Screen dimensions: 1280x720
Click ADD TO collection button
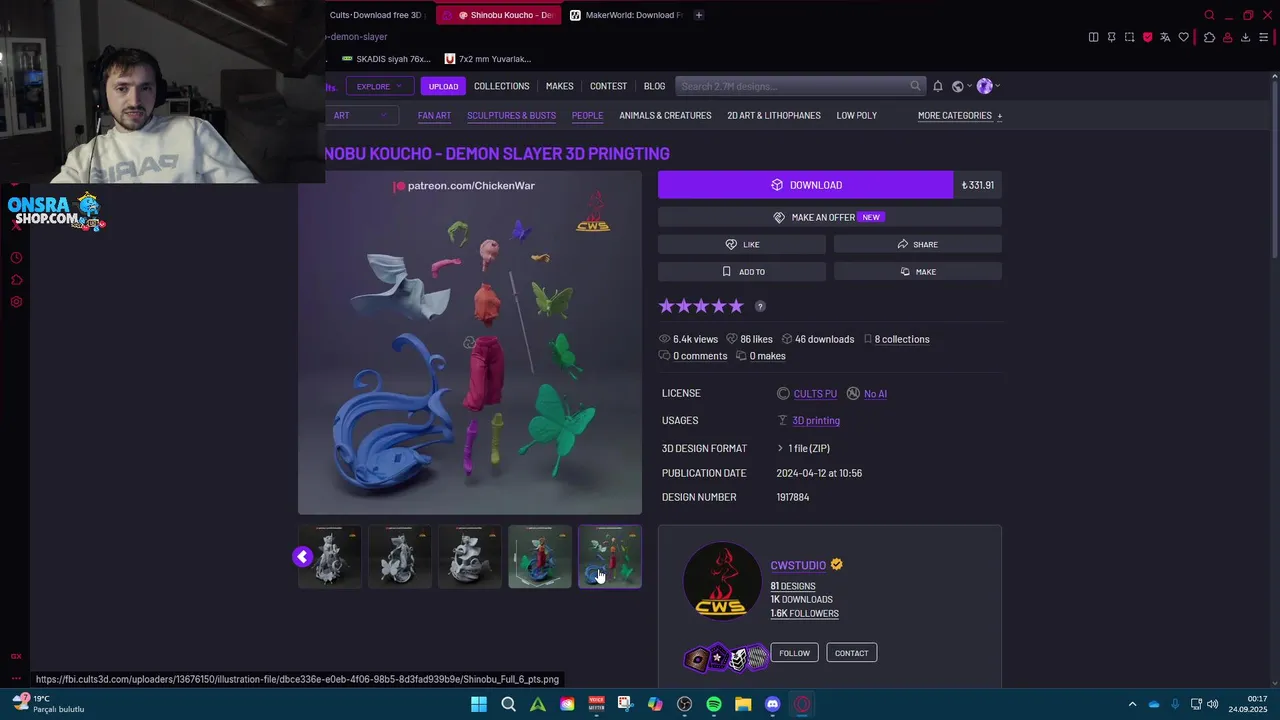point(742,271)
